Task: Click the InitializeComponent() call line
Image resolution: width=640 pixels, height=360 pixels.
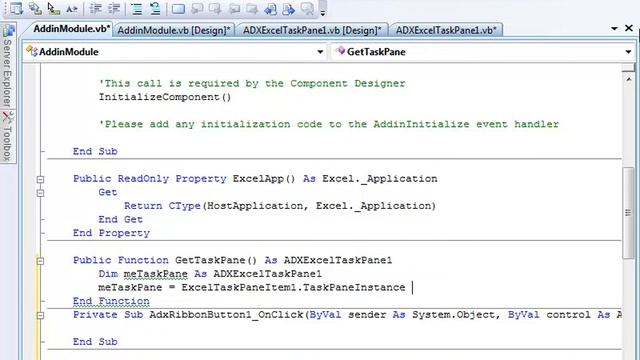Action: (x=165, y=97)
